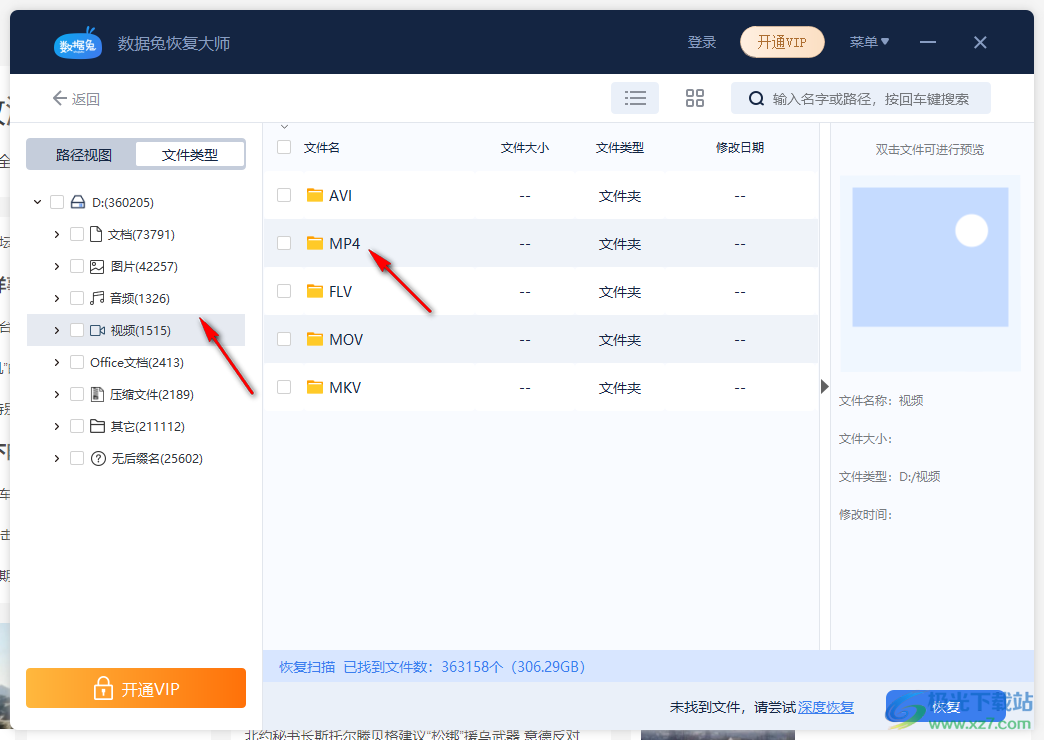
Task: Select the list view icon
Action: (x=635, y=97)
